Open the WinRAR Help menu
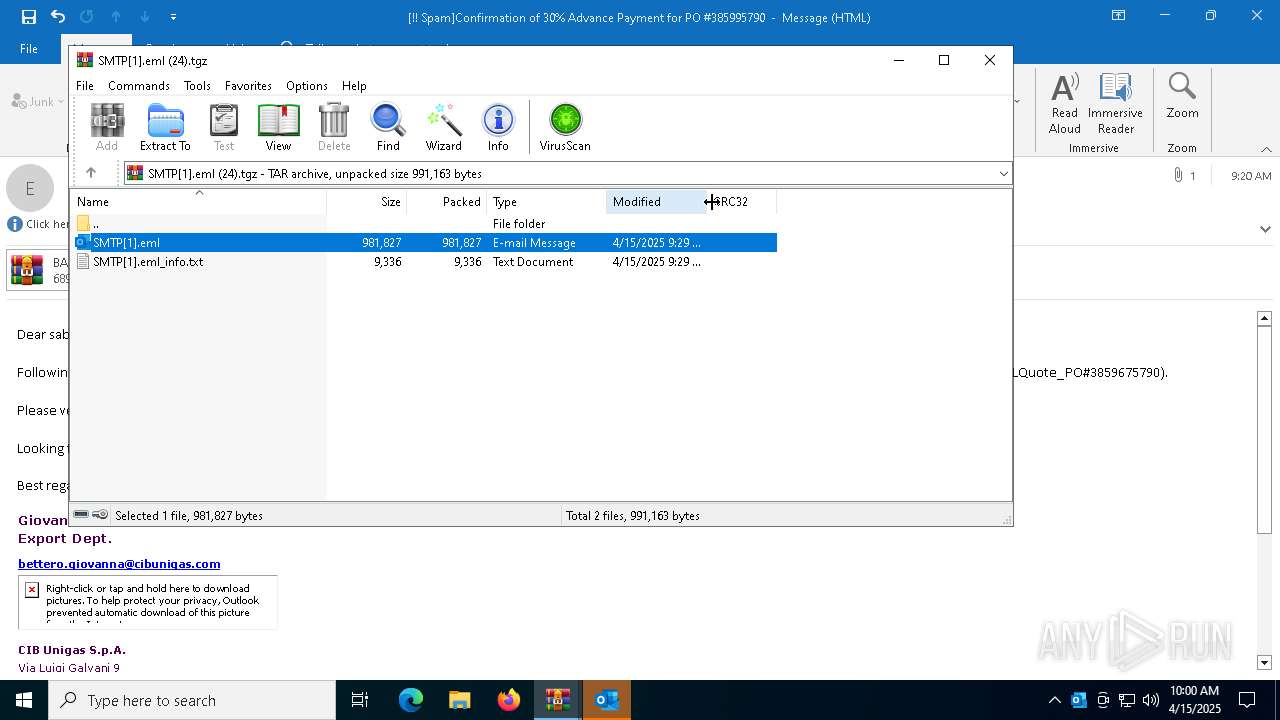1280x720 pixels. [354, 86]
